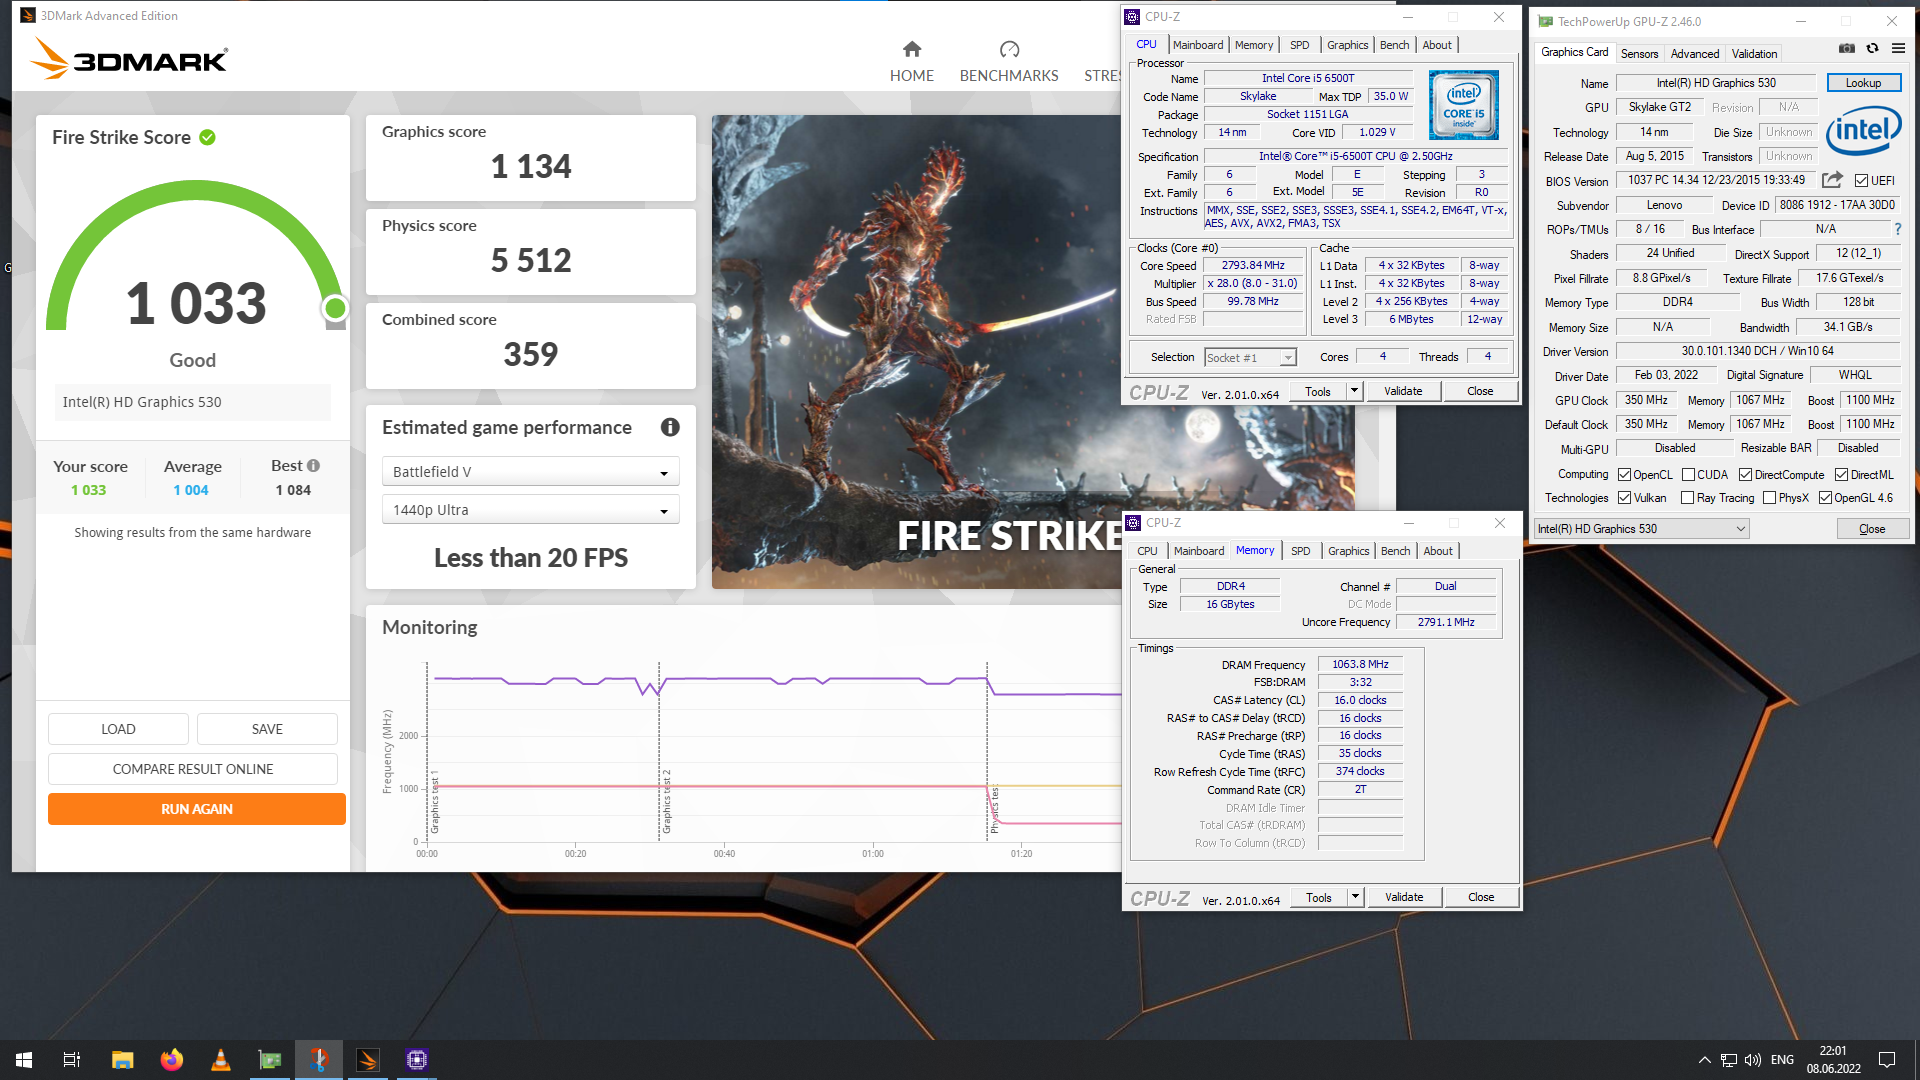Viewport: 1920px width, 1080px height.
Task: Open Tools dropdown arrow in CPU-Z CPU window
Action: point(1354,391)
